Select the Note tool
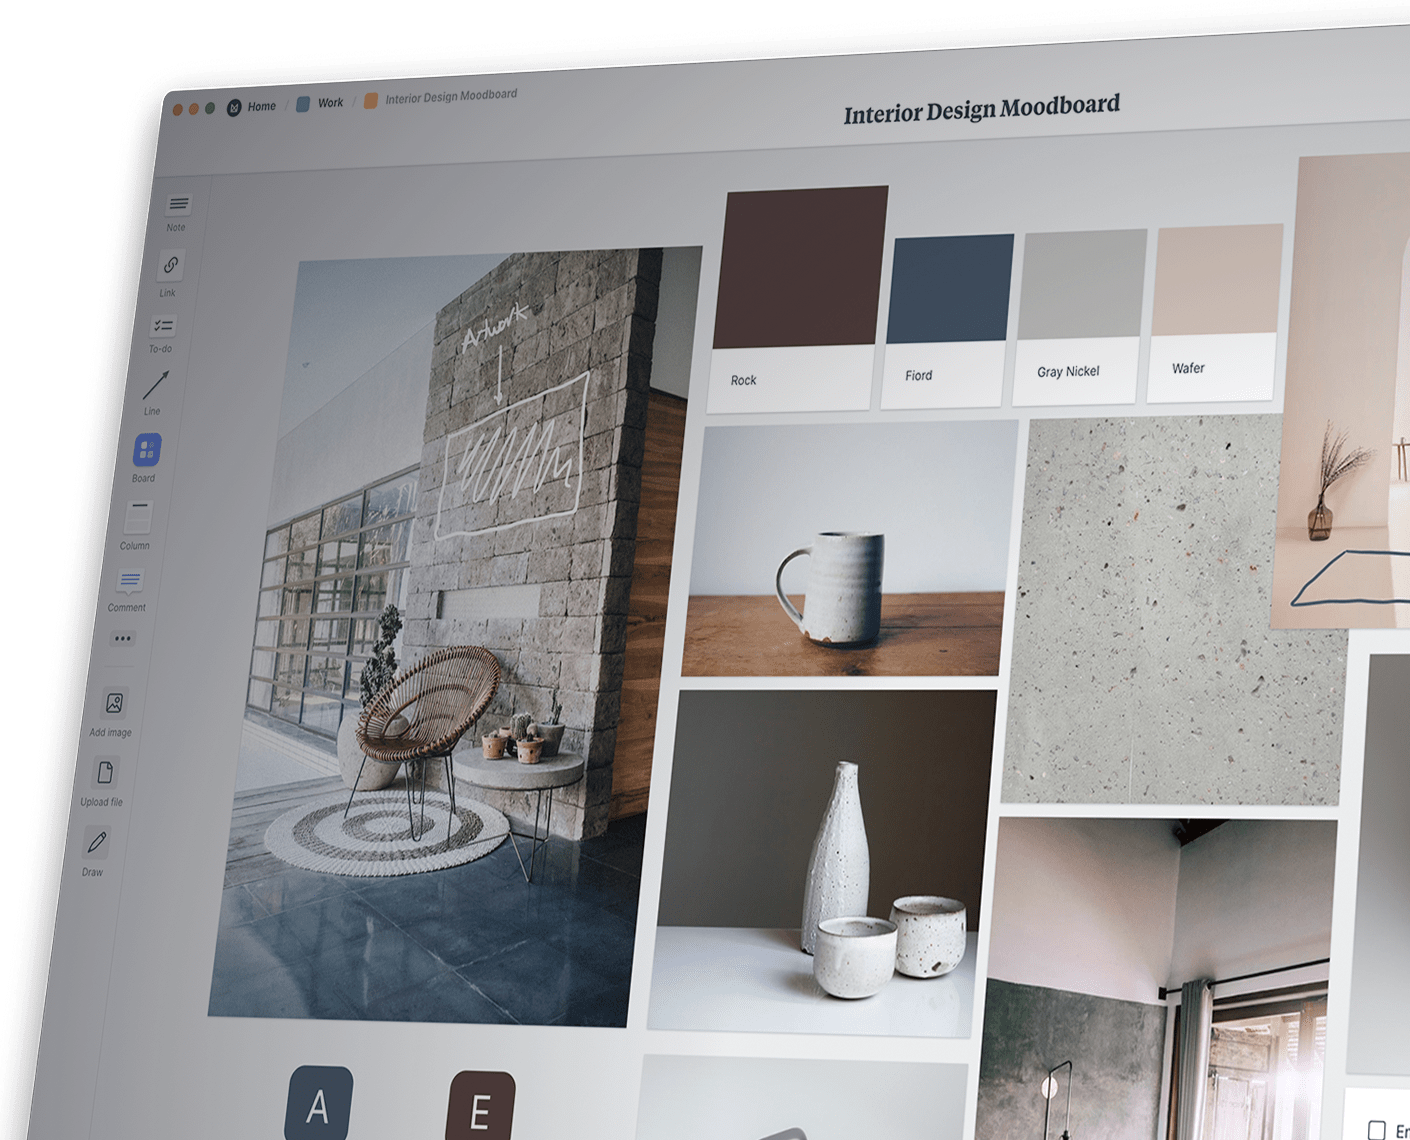The height and width of the screenshot is (1140, 1410). point(178,205)
